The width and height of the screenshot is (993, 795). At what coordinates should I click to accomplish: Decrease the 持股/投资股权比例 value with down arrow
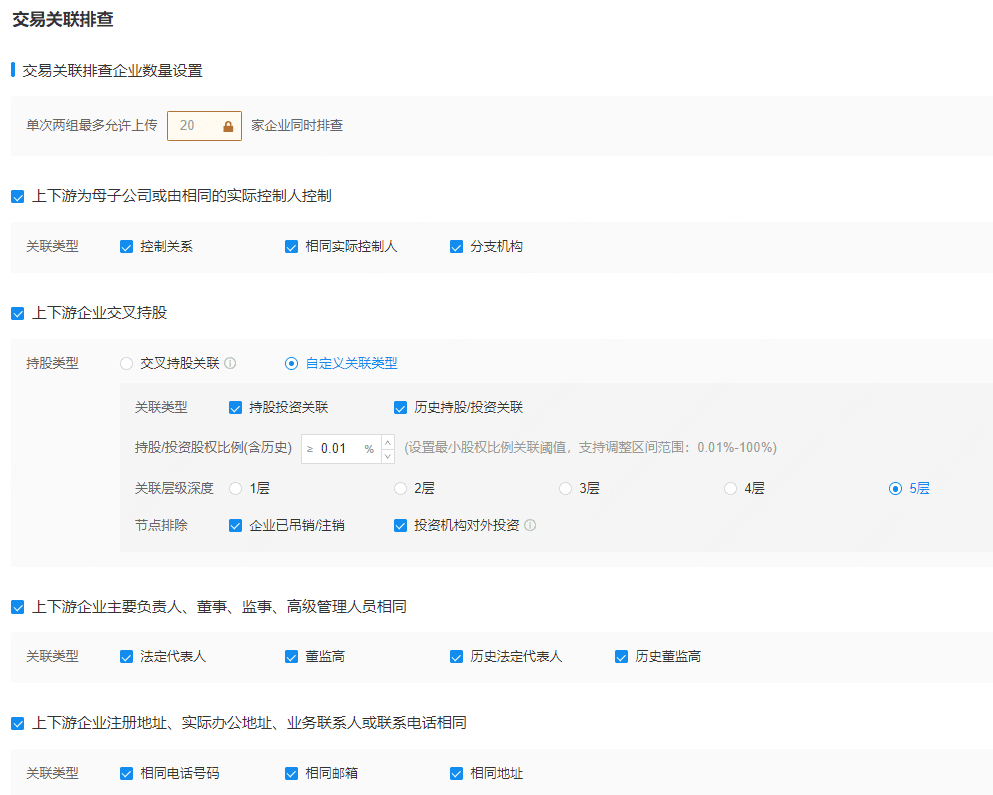coord(388,456)
